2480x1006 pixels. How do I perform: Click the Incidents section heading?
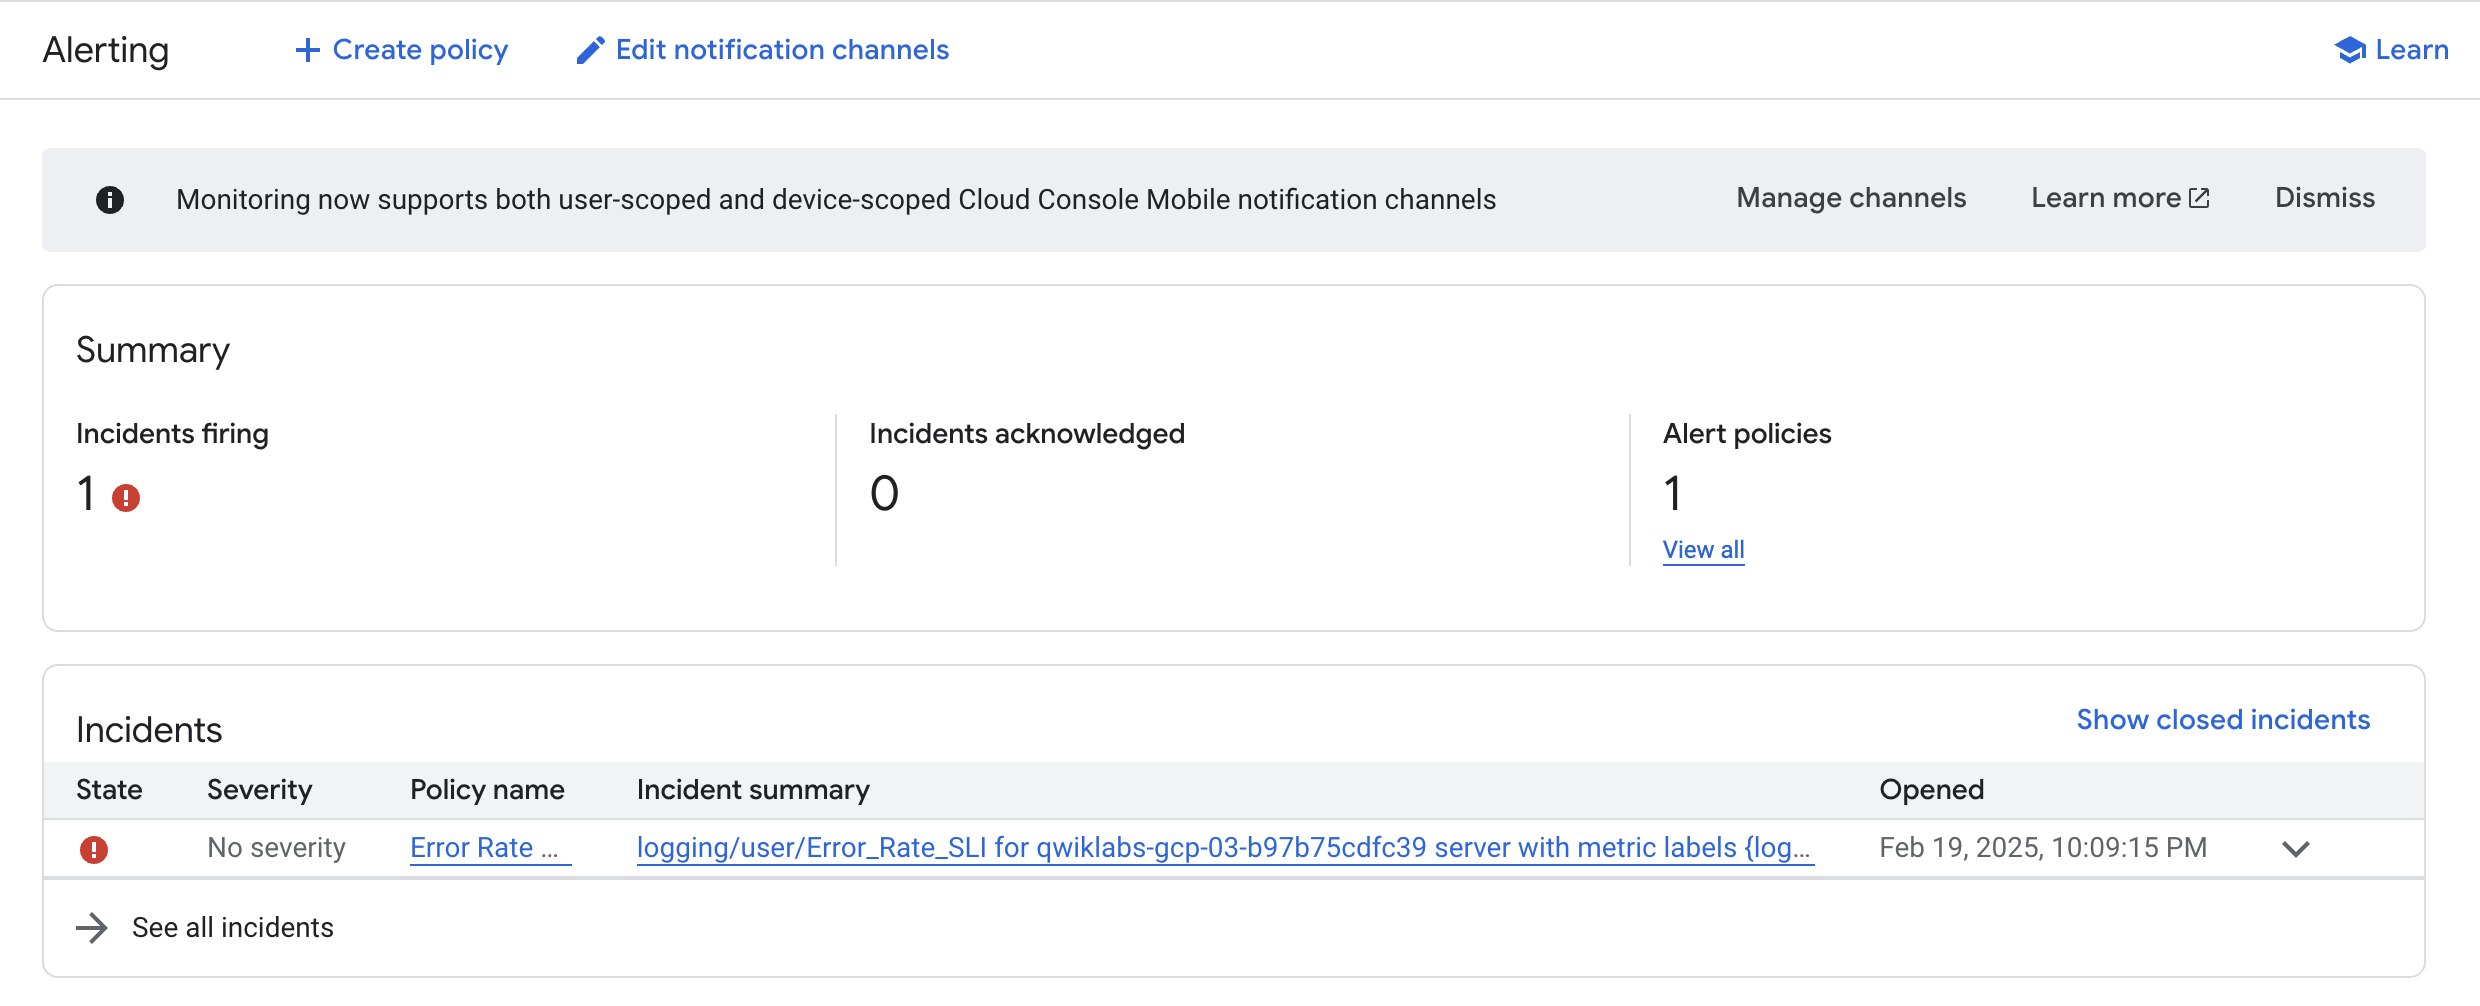(149, 730)
